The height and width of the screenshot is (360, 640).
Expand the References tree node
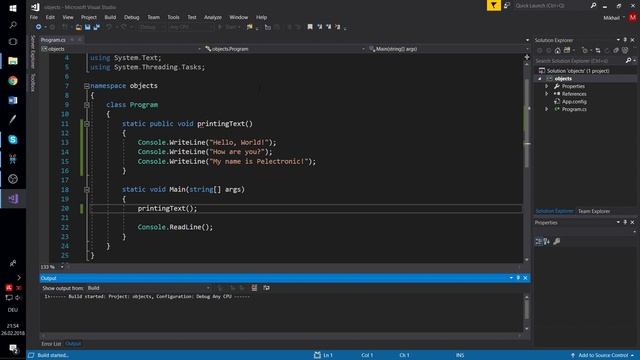pyautogui.click(x=547, y=94)
